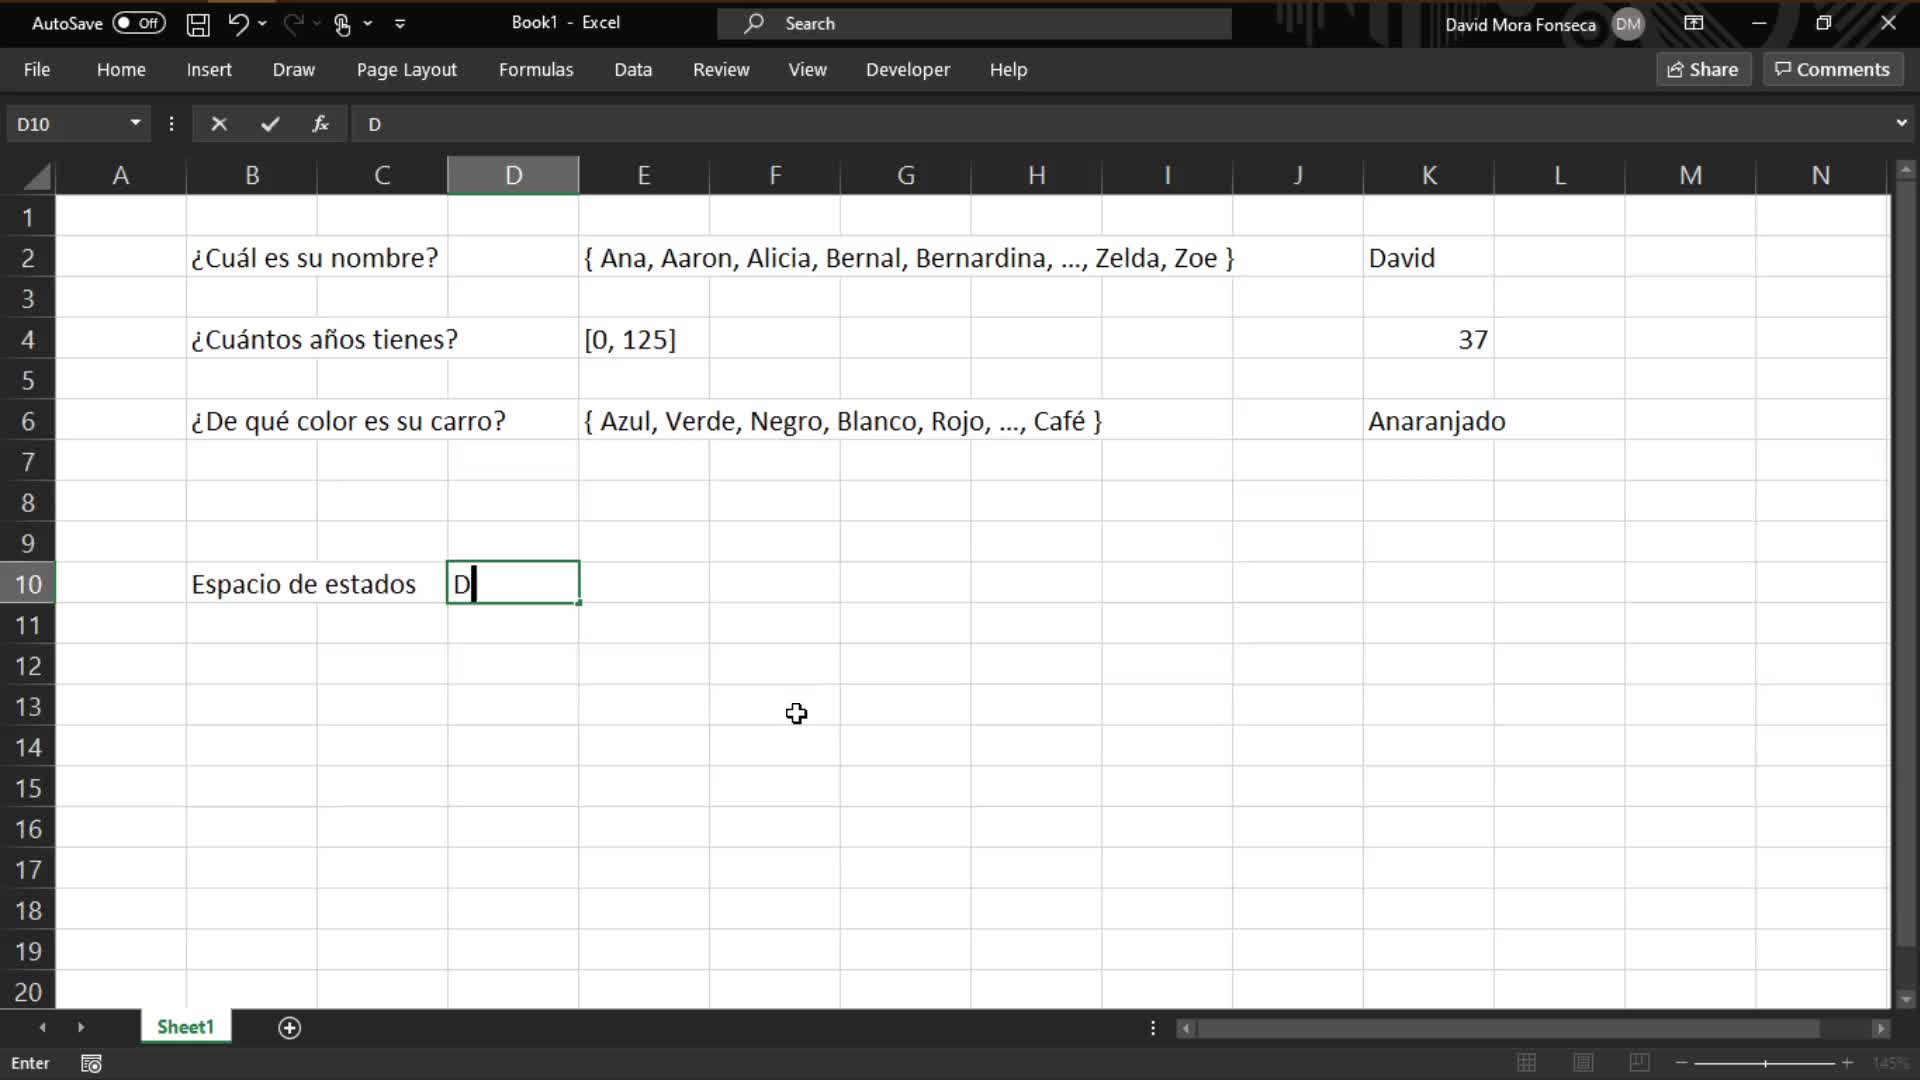1920x1080 pixels.
Task: Click the Search box in title bar
Action: click(x=974, y=24)
